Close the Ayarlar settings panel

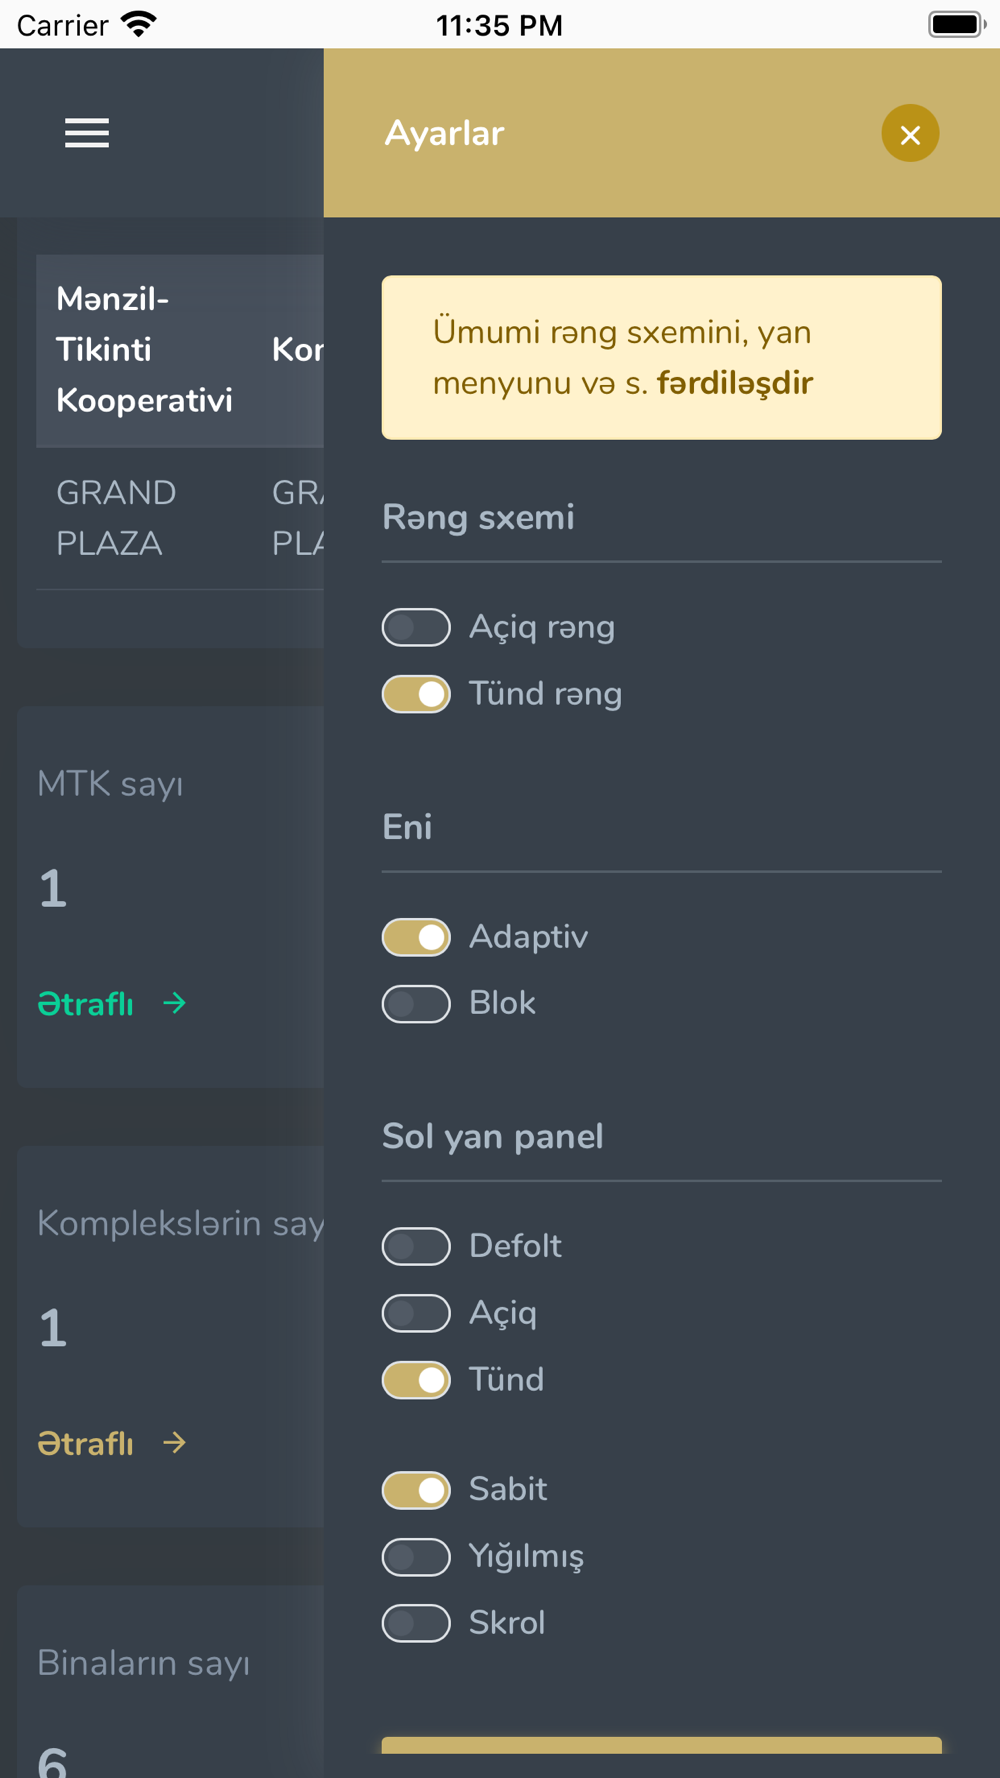click(910, 133)
